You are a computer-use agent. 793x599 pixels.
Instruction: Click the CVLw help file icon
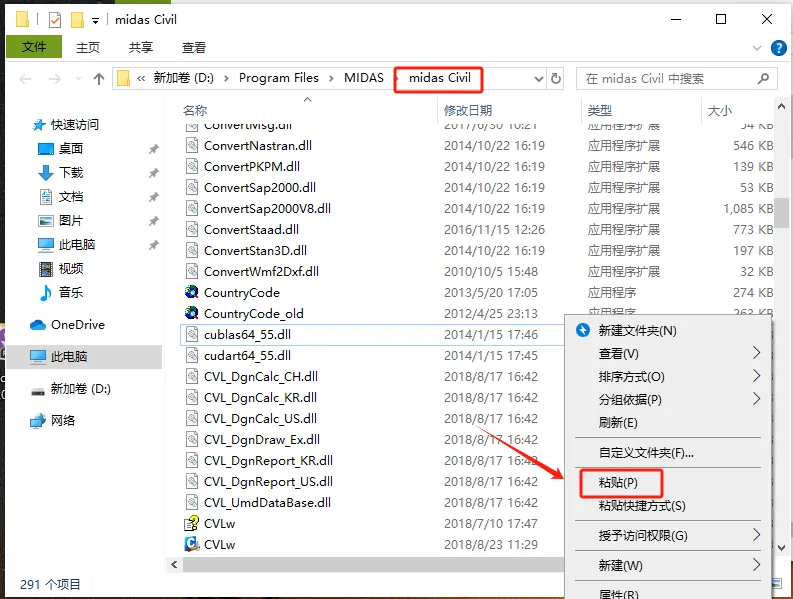click(x=192, y=523)
